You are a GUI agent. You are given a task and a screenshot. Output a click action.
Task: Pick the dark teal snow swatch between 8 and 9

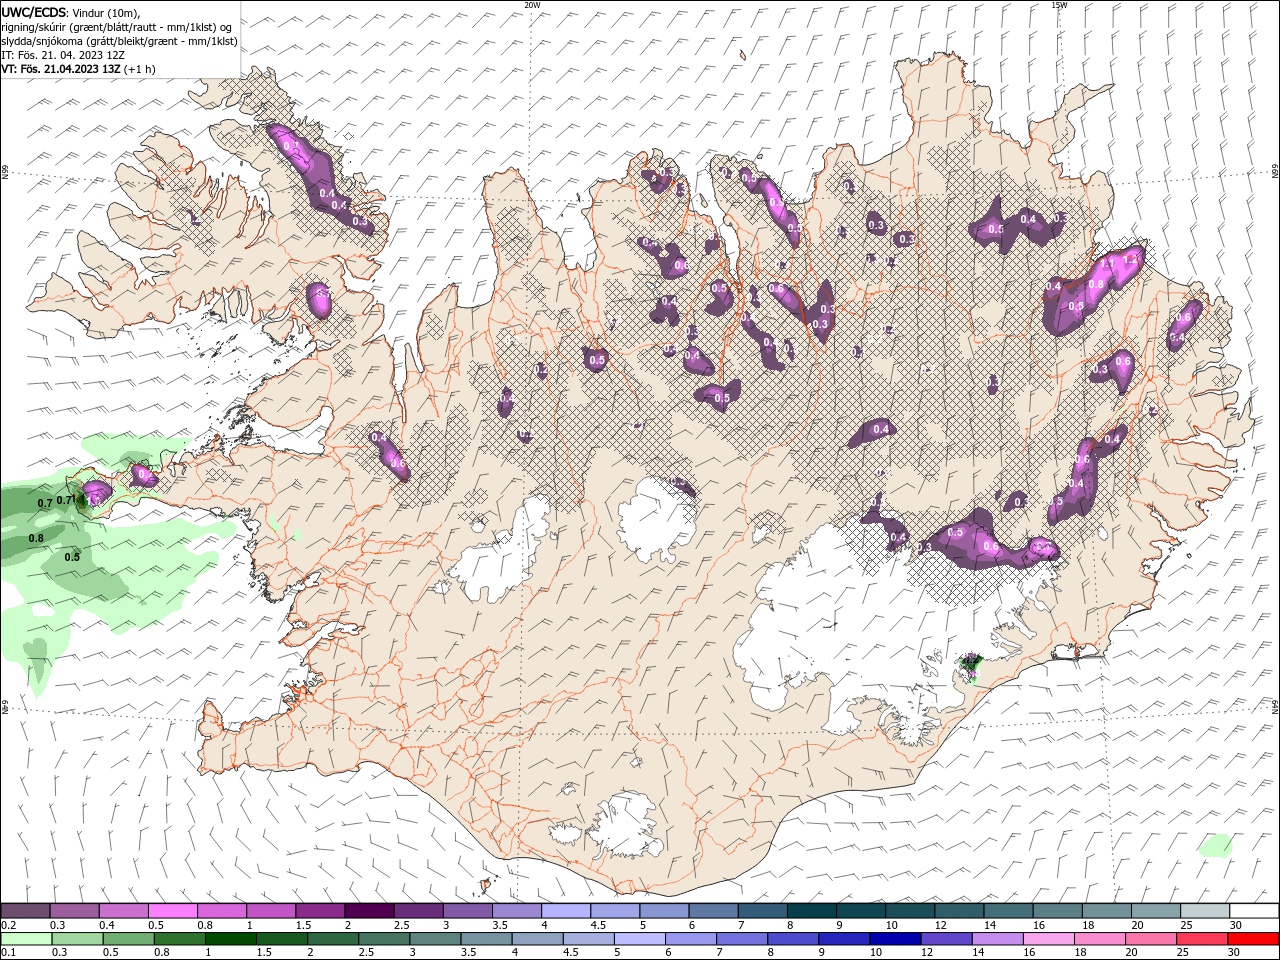[811, 911]
